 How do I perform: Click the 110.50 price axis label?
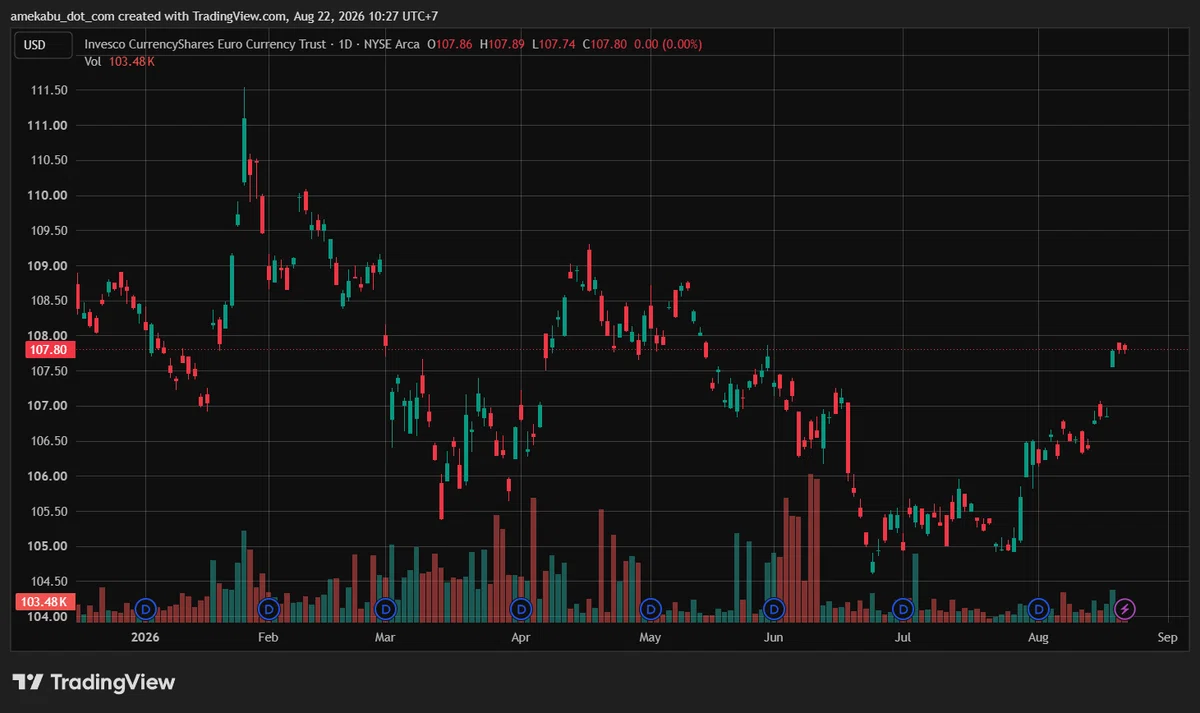pyautogui.click(x=49, y=160)
